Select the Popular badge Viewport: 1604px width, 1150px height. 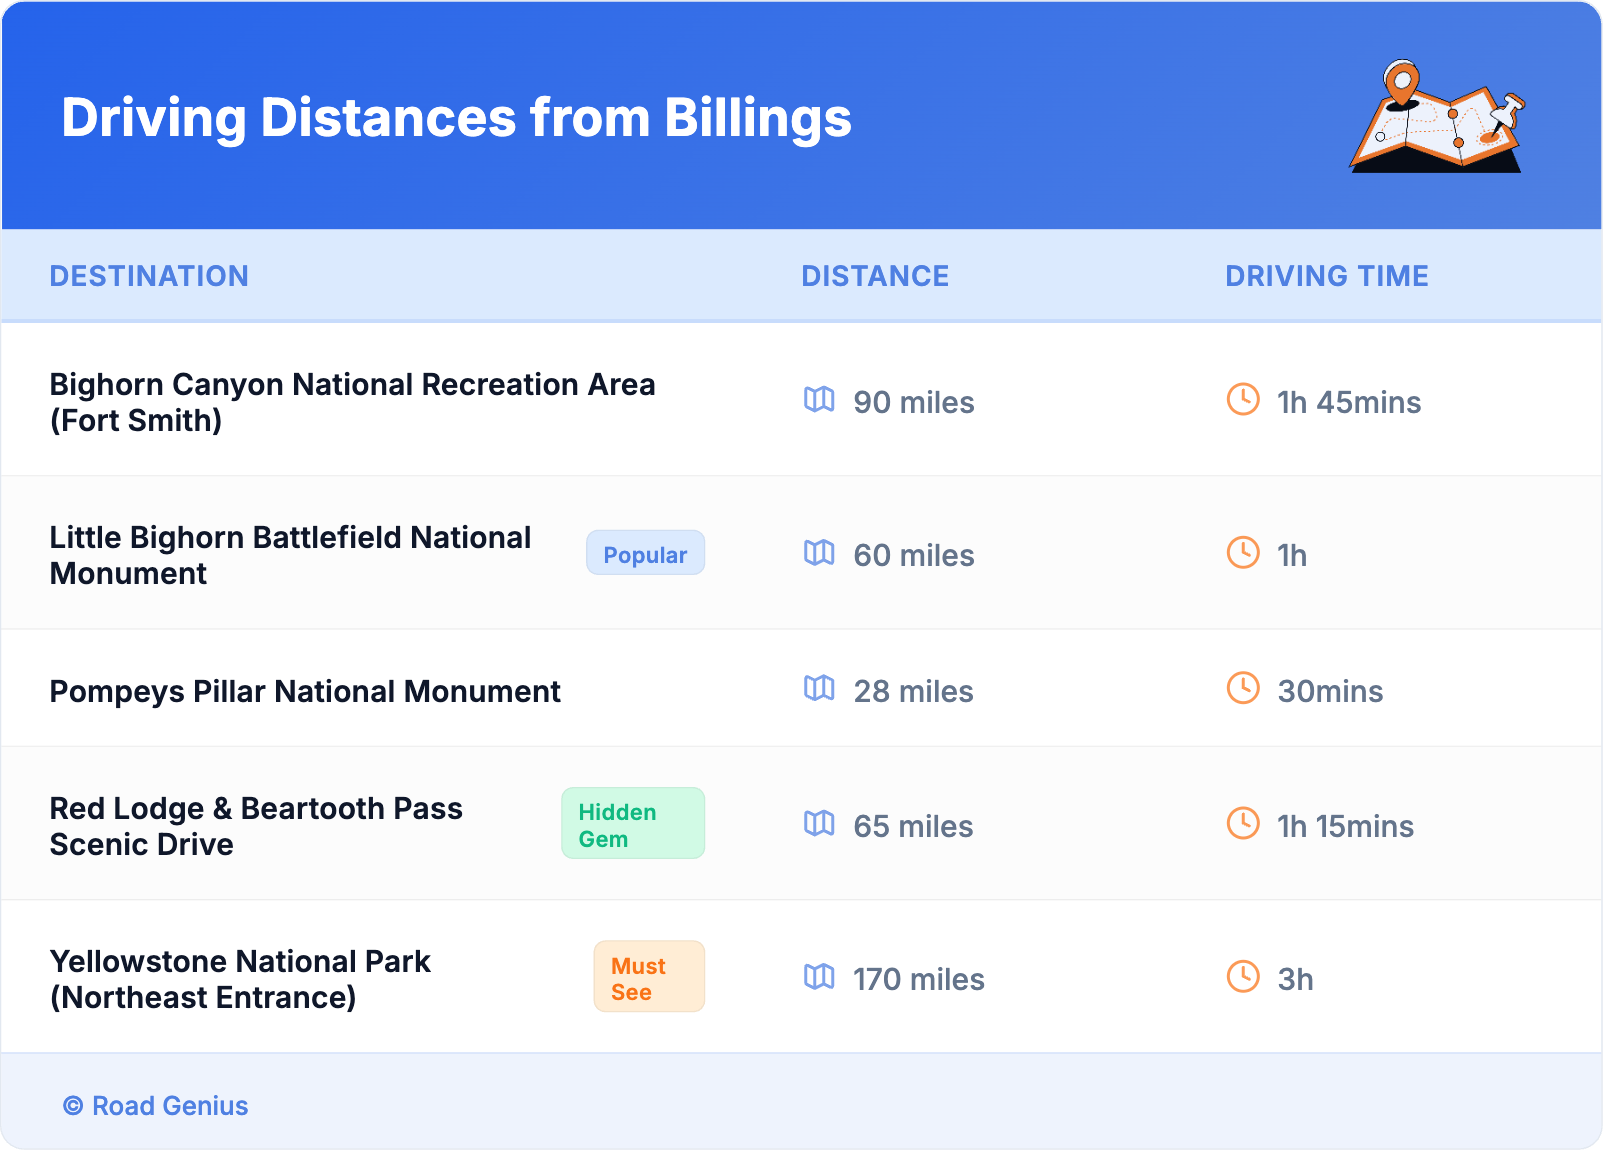coord(645,554)
